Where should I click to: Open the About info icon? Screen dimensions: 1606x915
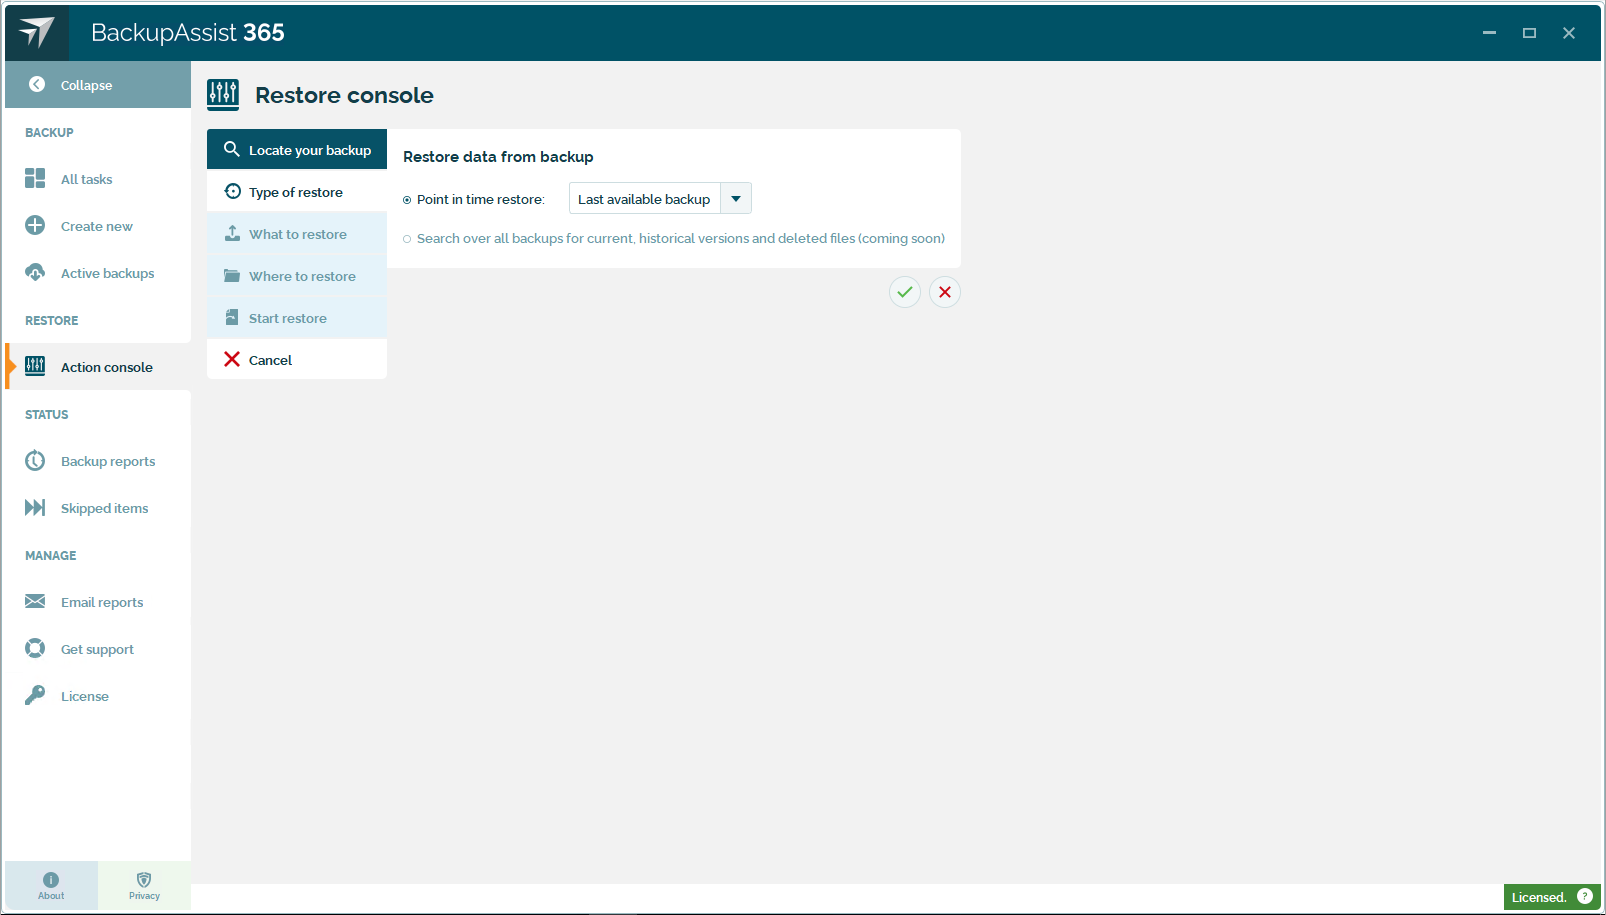pos(51,880)
